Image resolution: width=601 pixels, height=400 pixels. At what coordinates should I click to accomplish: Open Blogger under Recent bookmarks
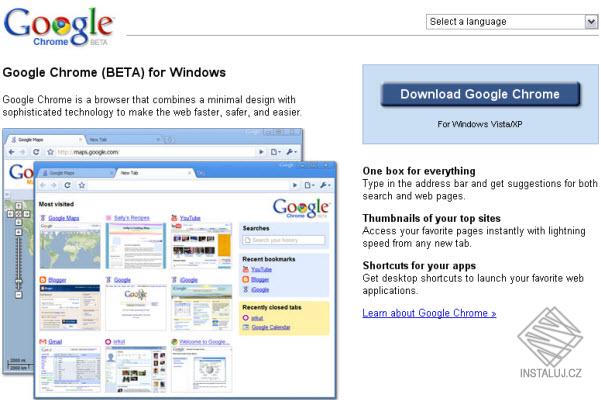point(260,280)
